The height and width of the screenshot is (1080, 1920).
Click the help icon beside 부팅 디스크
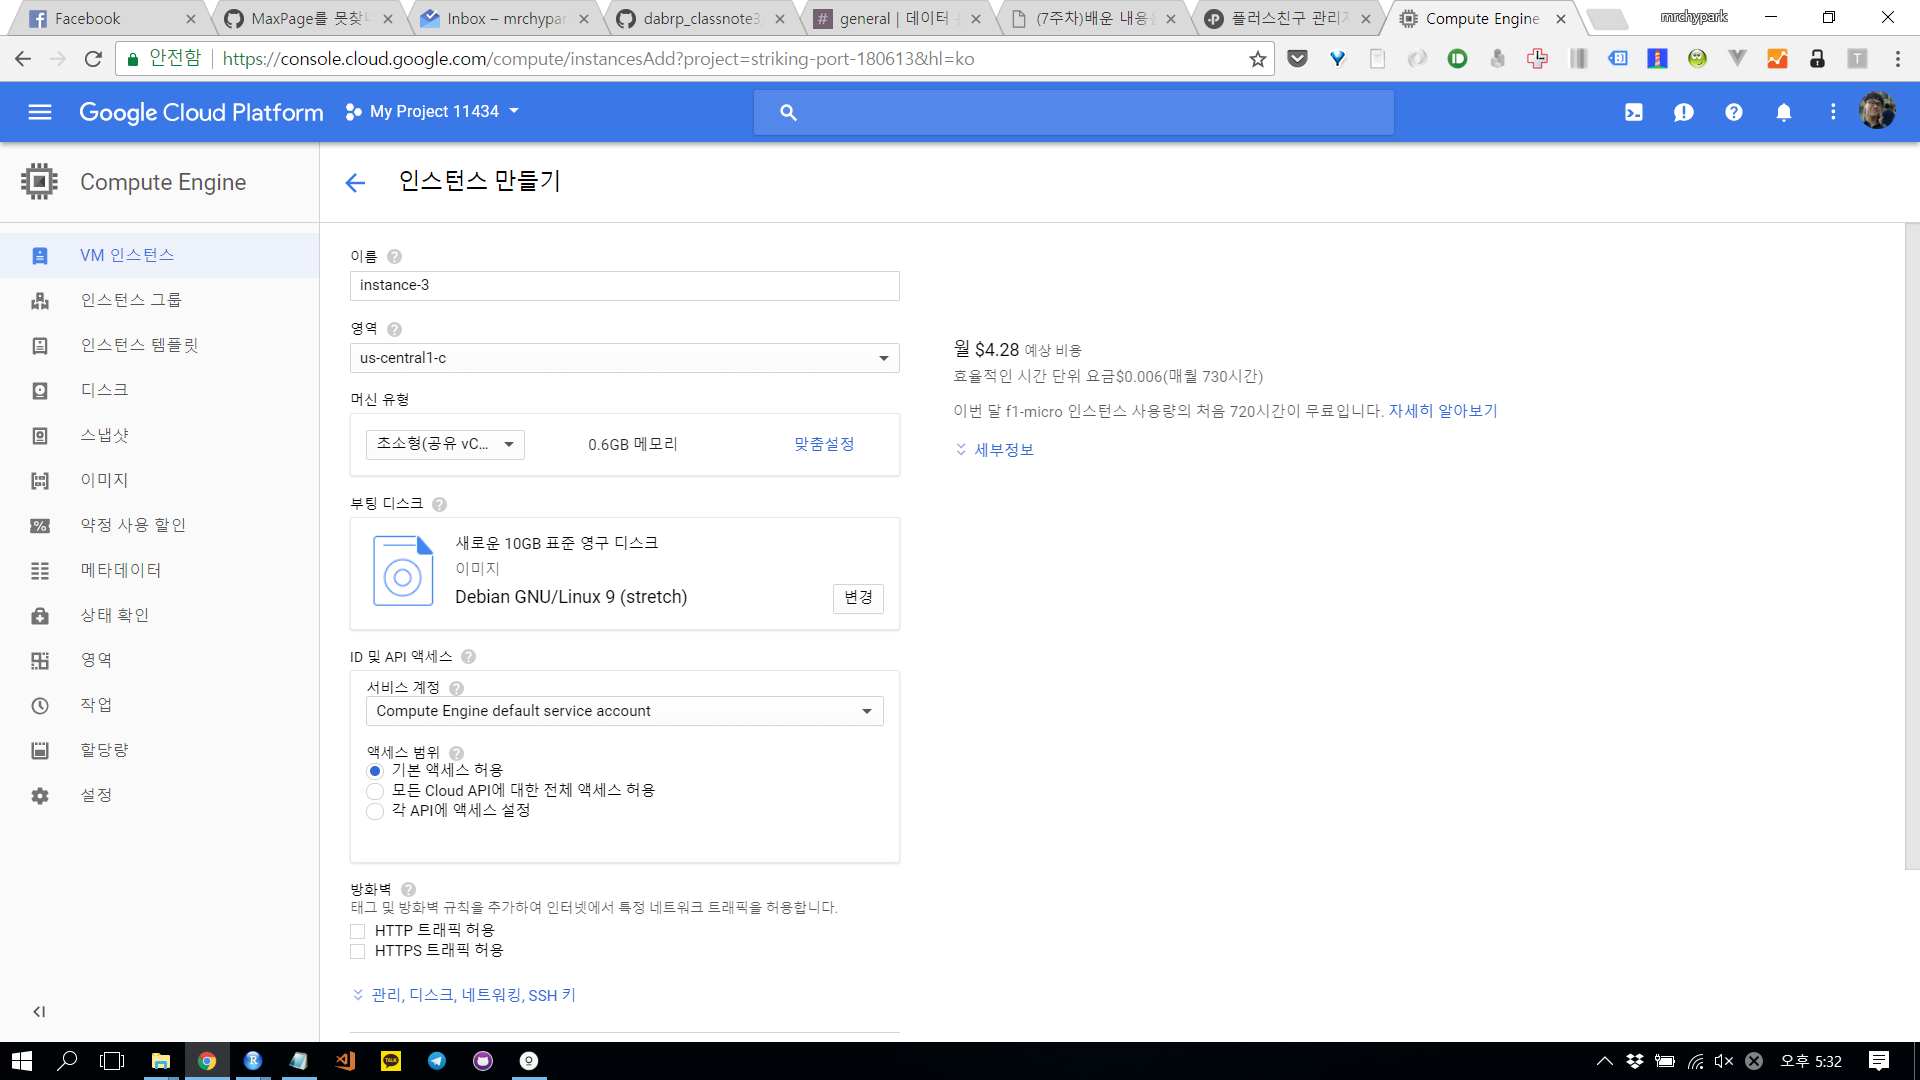[439, 504]
